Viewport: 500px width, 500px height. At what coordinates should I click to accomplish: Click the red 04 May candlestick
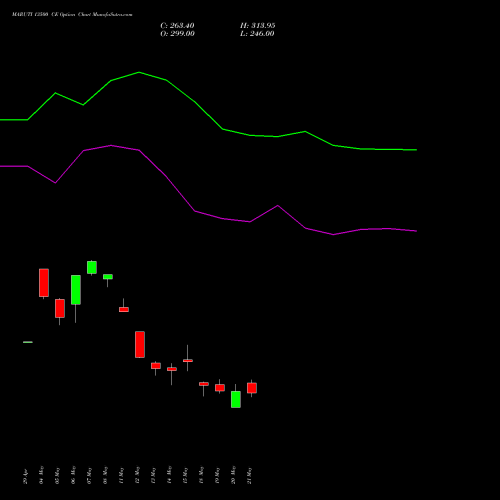[44, 283]
